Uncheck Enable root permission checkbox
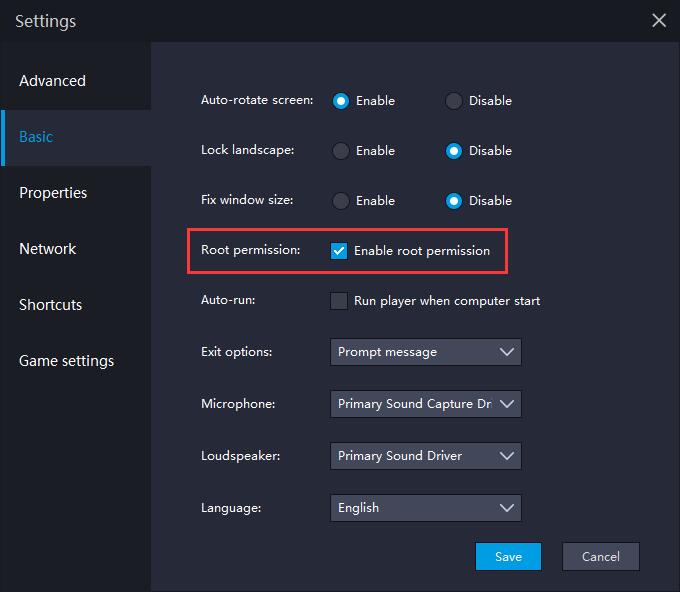The height and width of the screenshot is (592, 680). click(x=339, y=251)
